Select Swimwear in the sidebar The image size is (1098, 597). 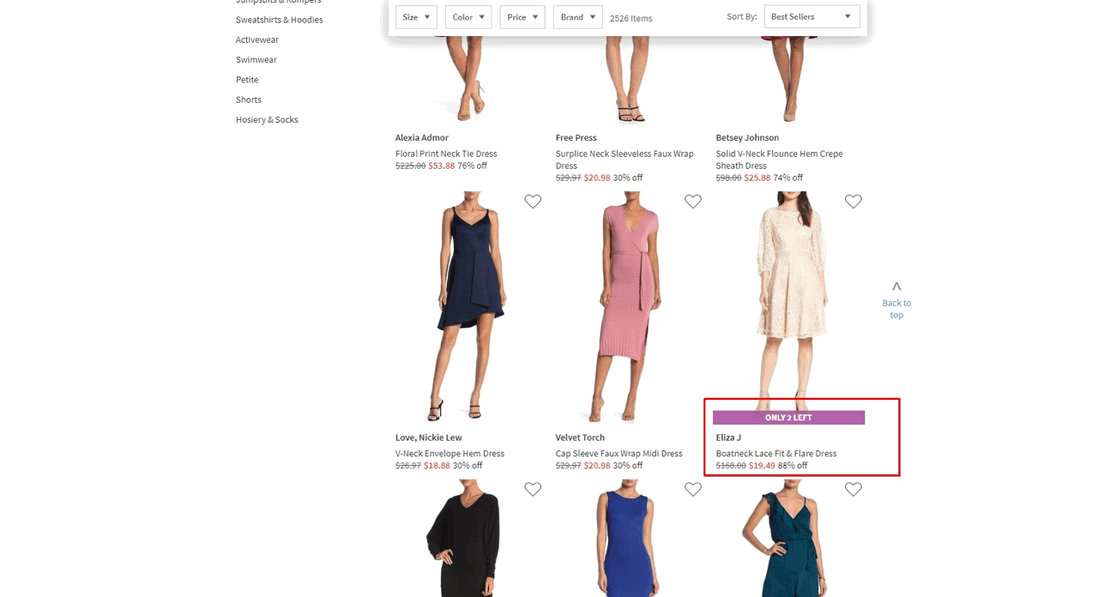(256, 59)
